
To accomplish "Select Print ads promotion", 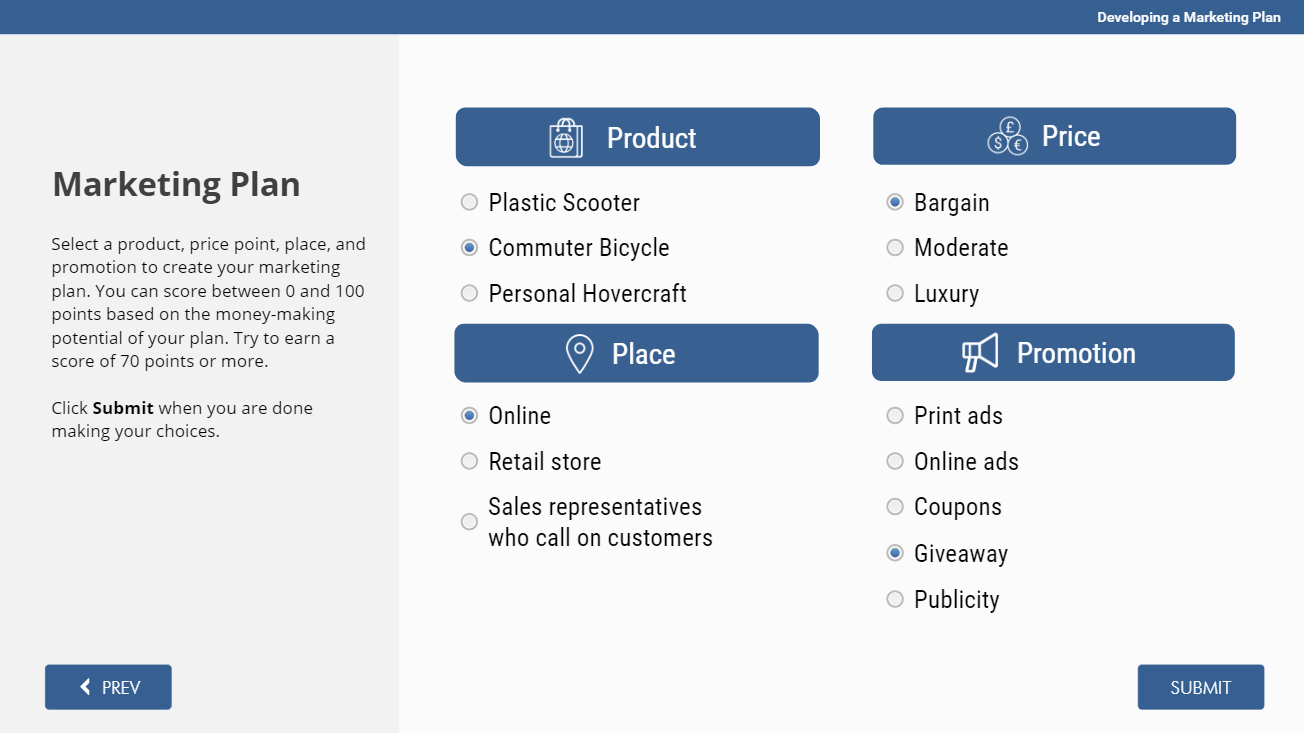I will pyautogui.click(x=895, y=416).
